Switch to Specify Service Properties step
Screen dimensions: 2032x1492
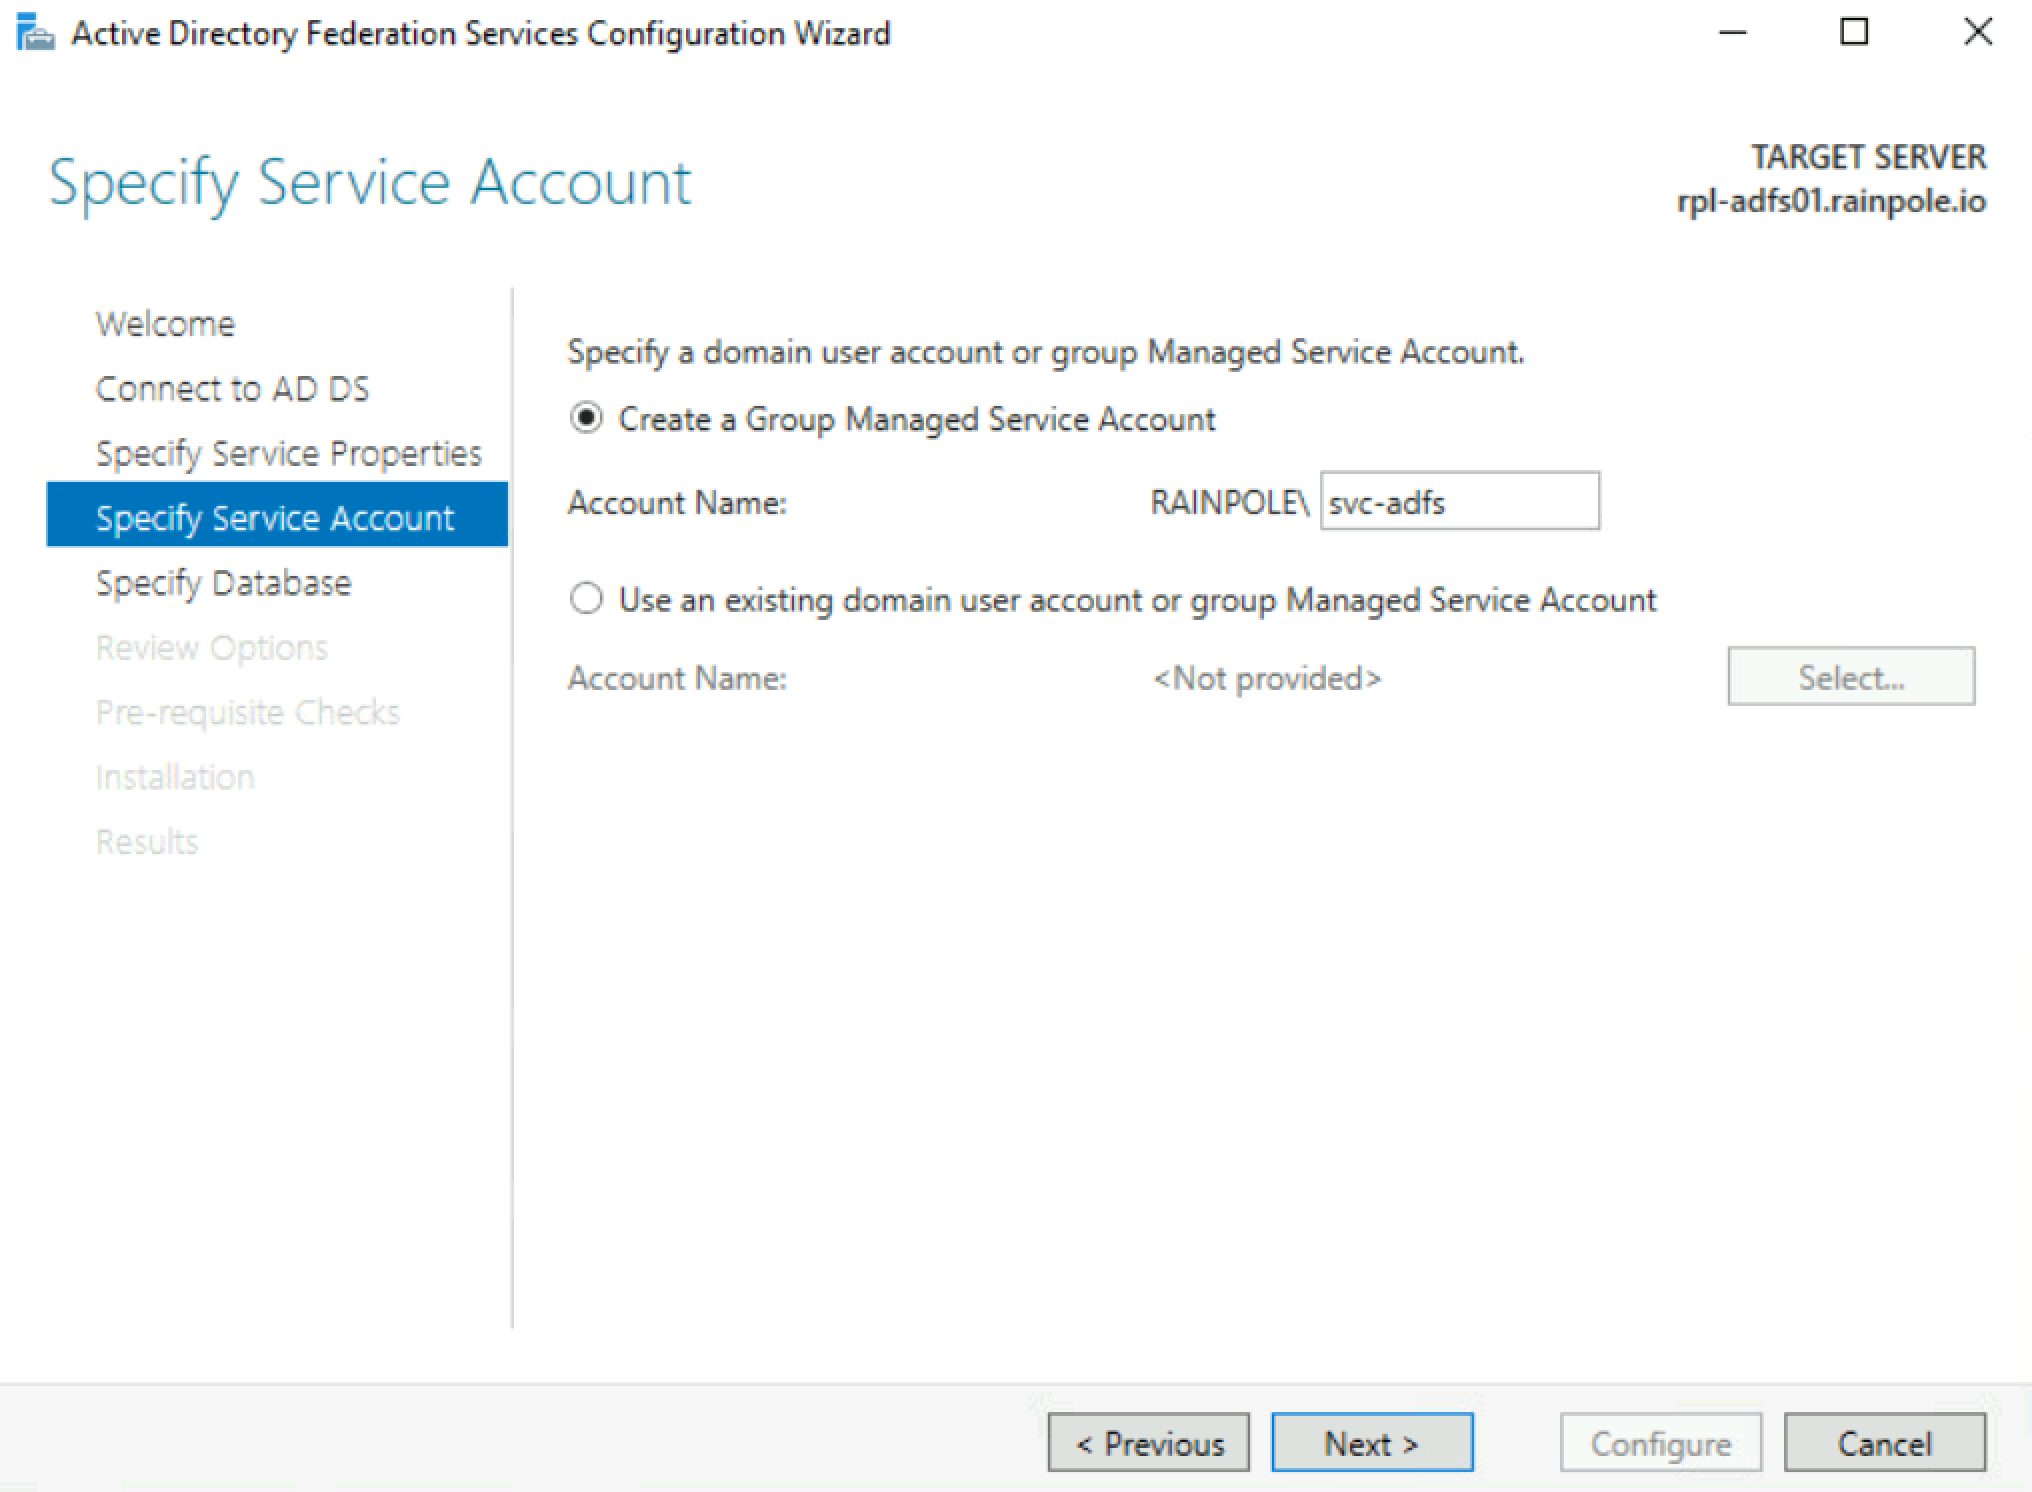tap(288, 454)
